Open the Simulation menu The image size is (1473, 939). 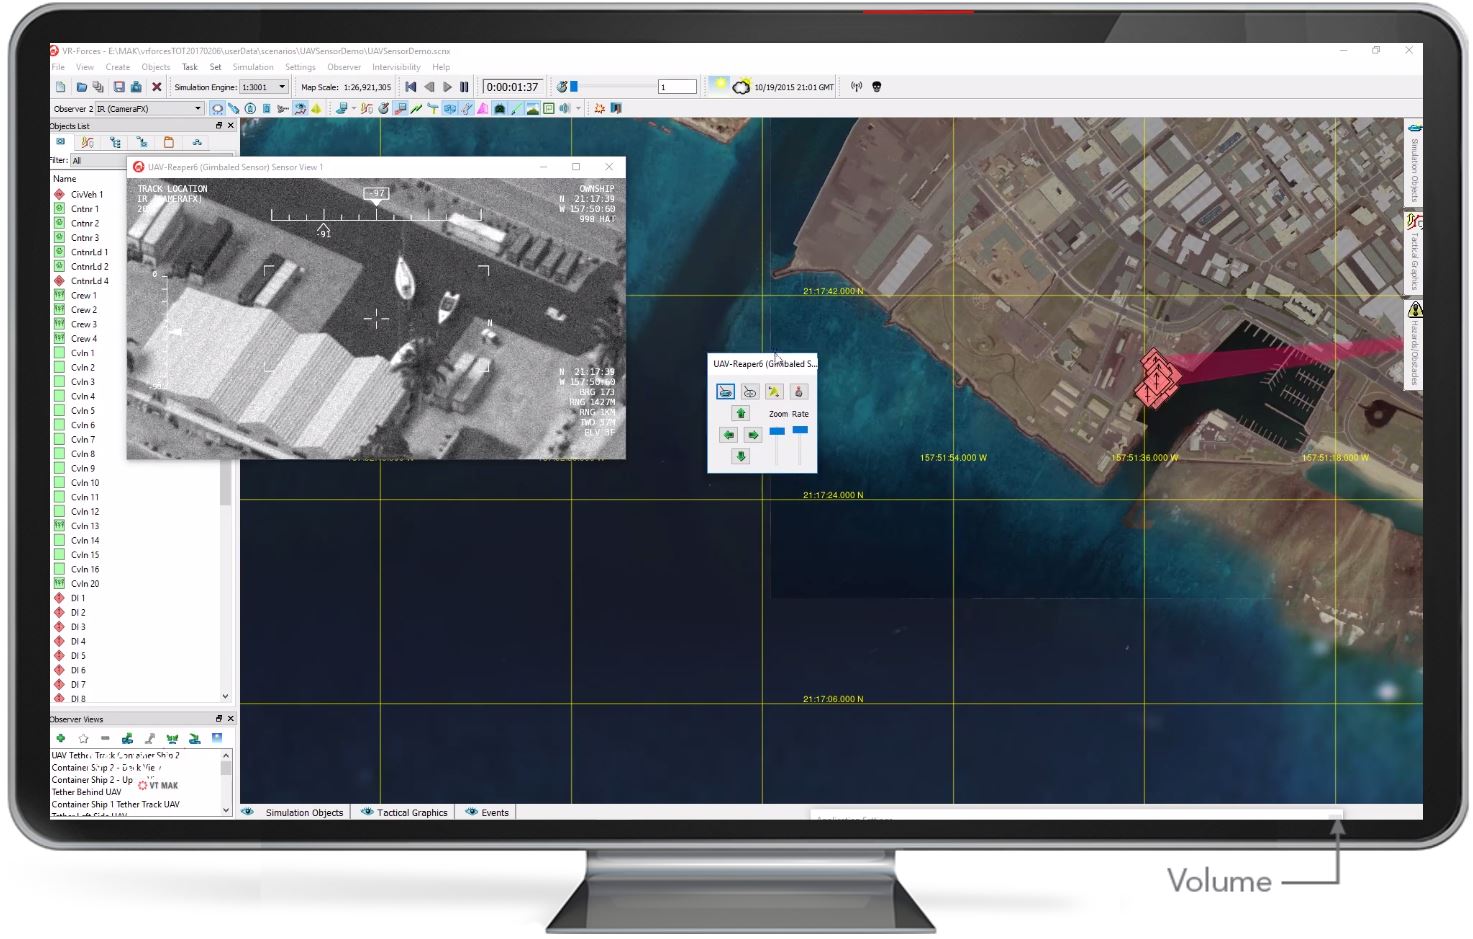click(x=252, y=67)
